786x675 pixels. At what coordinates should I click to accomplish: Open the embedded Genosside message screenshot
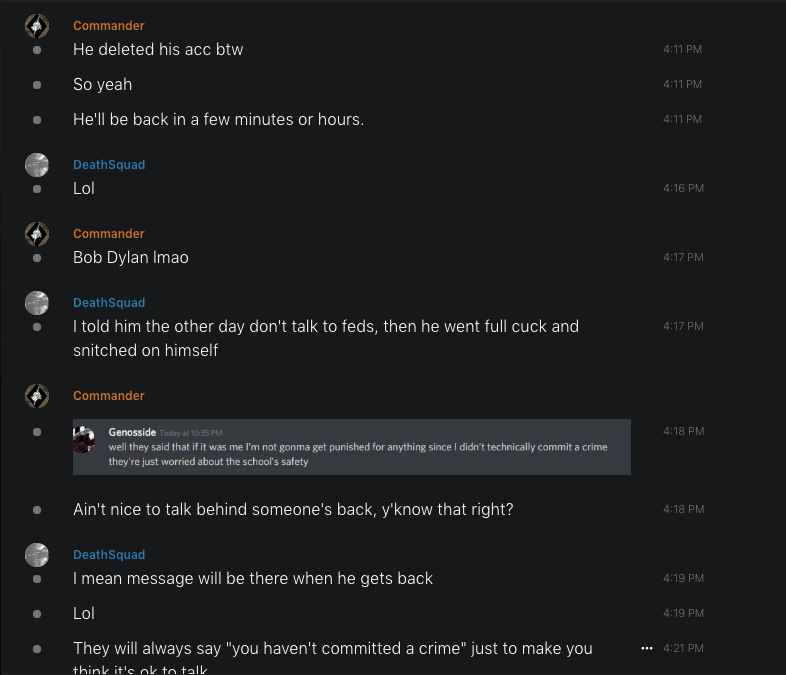tap(352, 446)
